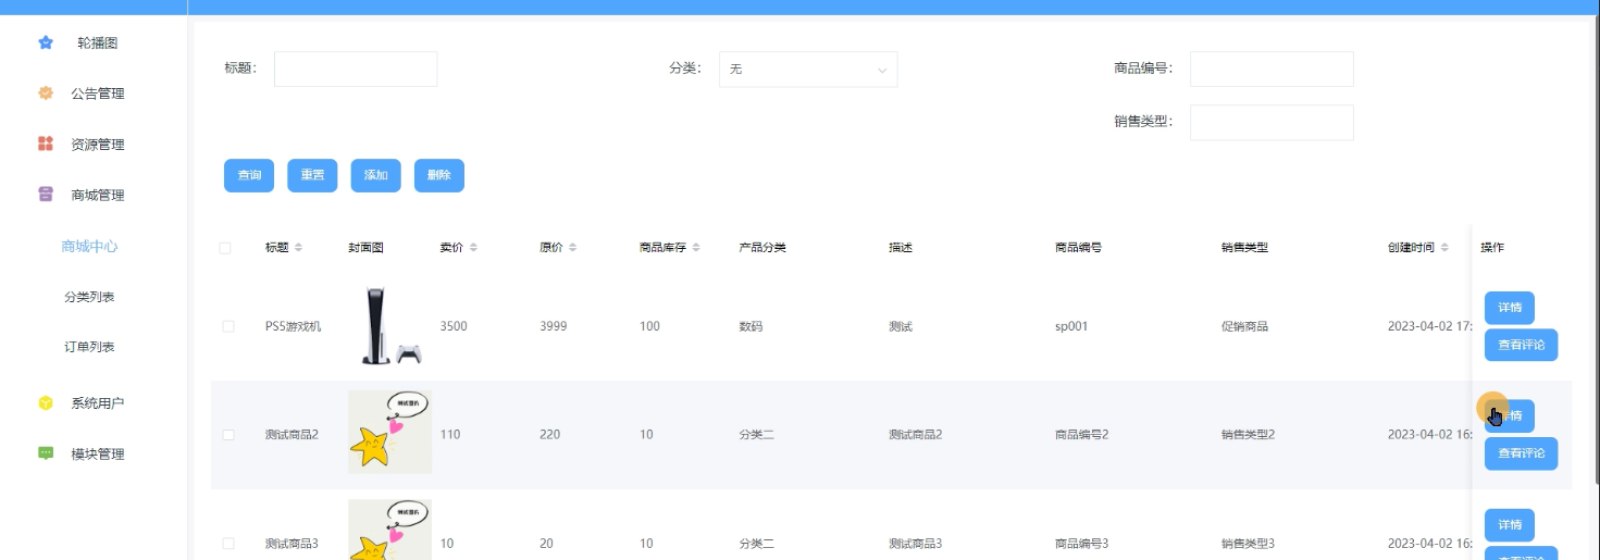Go to 订单列表 submenu item
The height and width of the screenshot is (560, 1600).
(x=89, y=347)
